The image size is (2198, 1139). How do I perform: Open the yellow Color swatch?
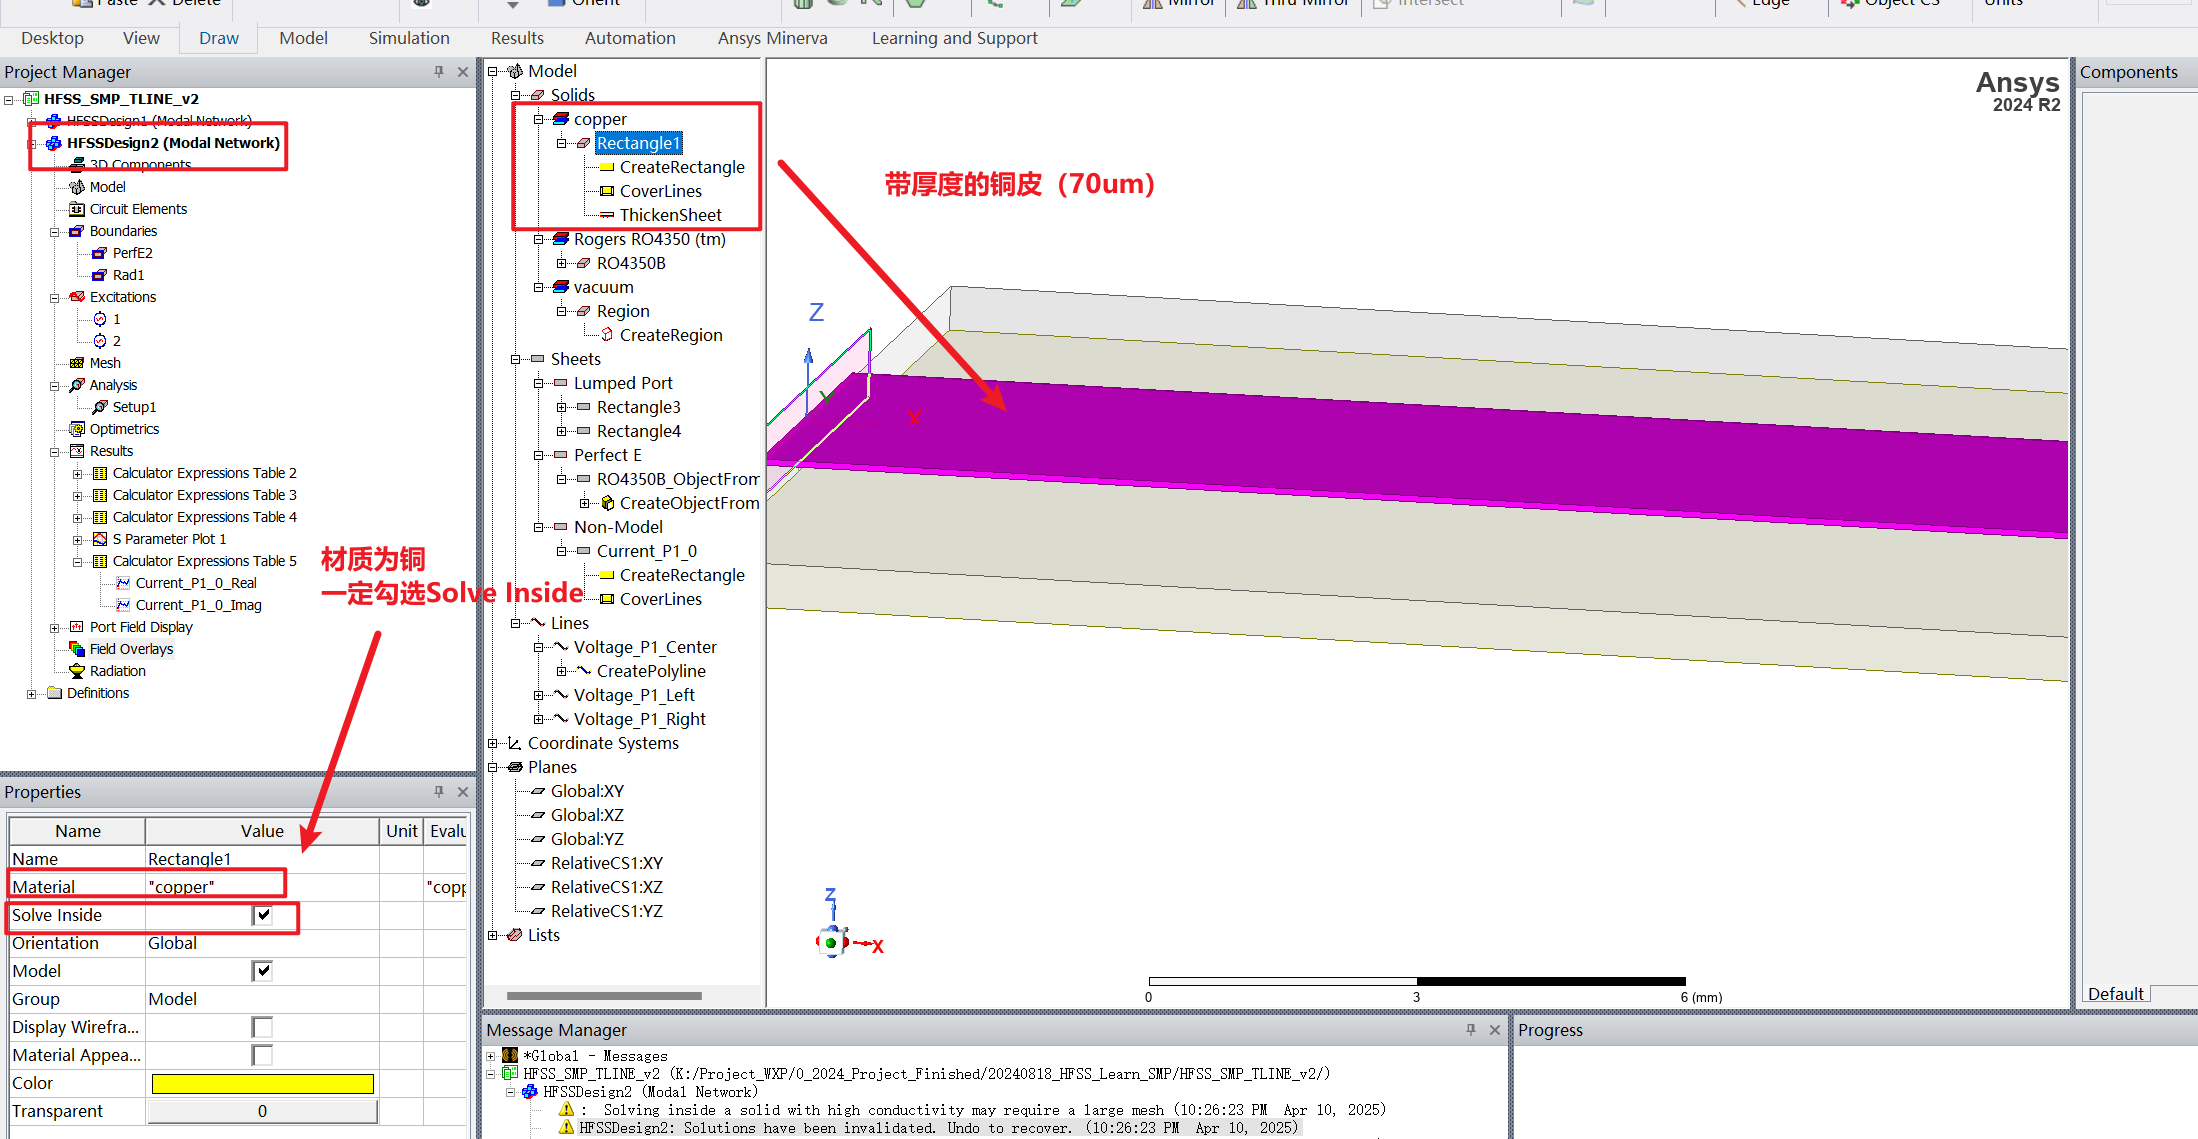click(262, 1083)
